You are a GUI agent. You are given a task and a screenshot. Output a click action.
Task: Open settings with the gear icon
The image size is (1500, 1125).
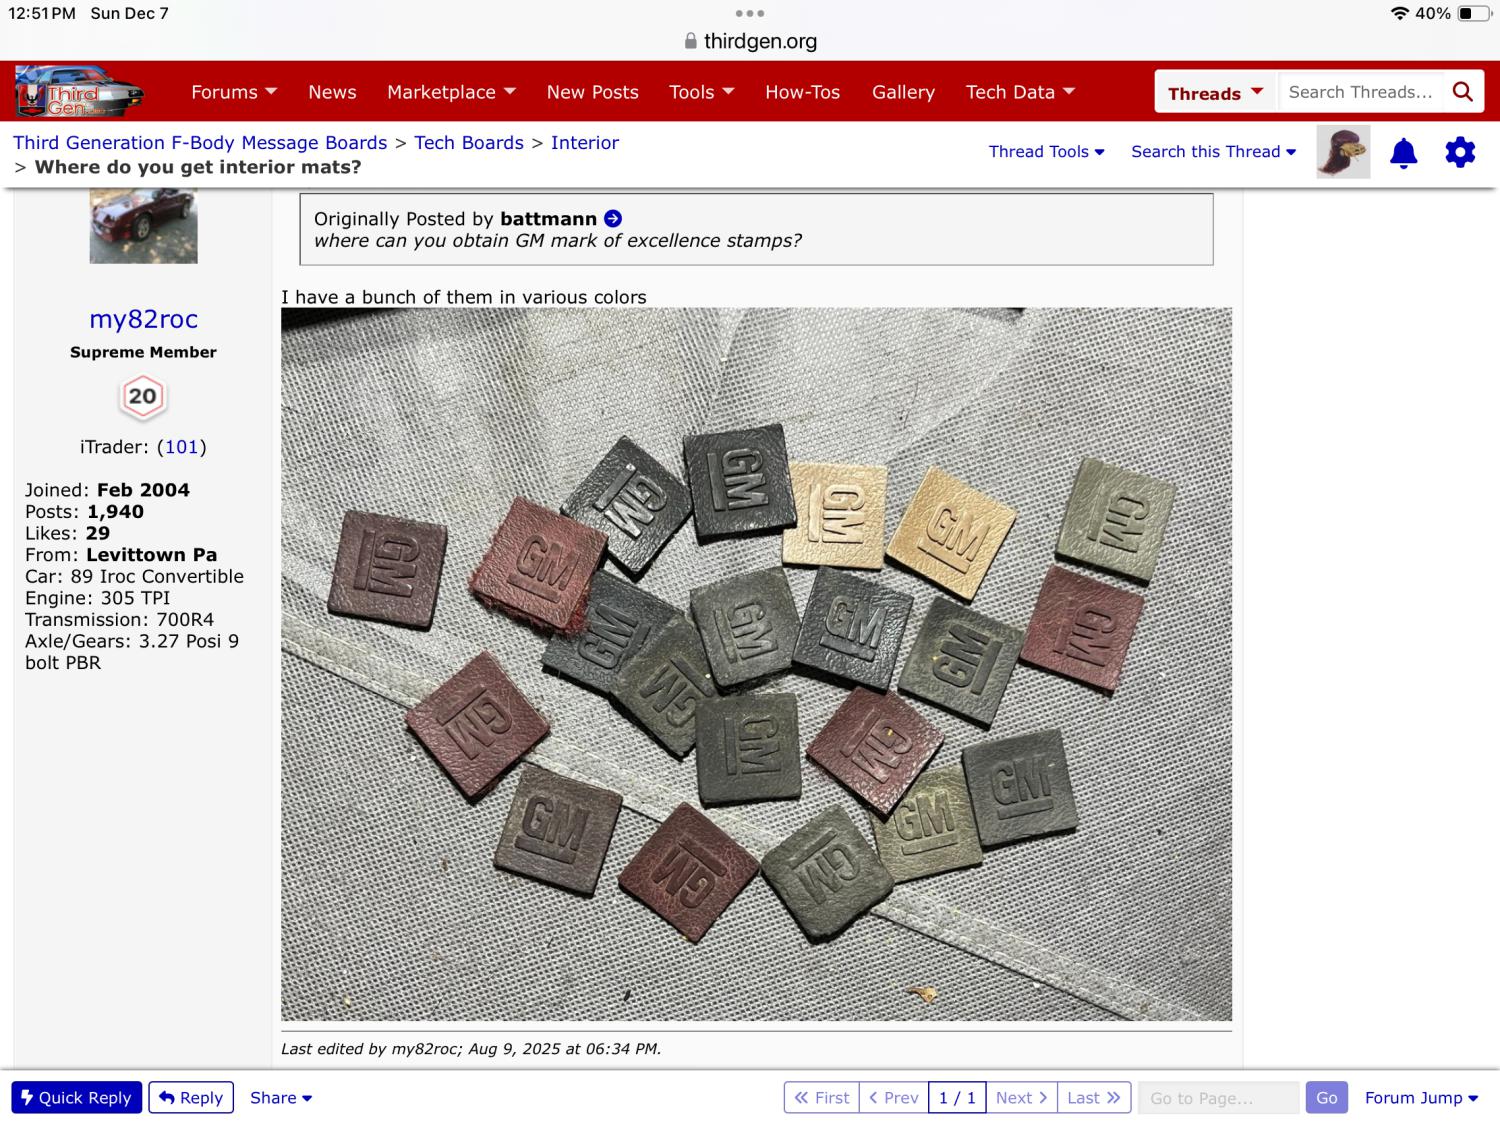1460,153
